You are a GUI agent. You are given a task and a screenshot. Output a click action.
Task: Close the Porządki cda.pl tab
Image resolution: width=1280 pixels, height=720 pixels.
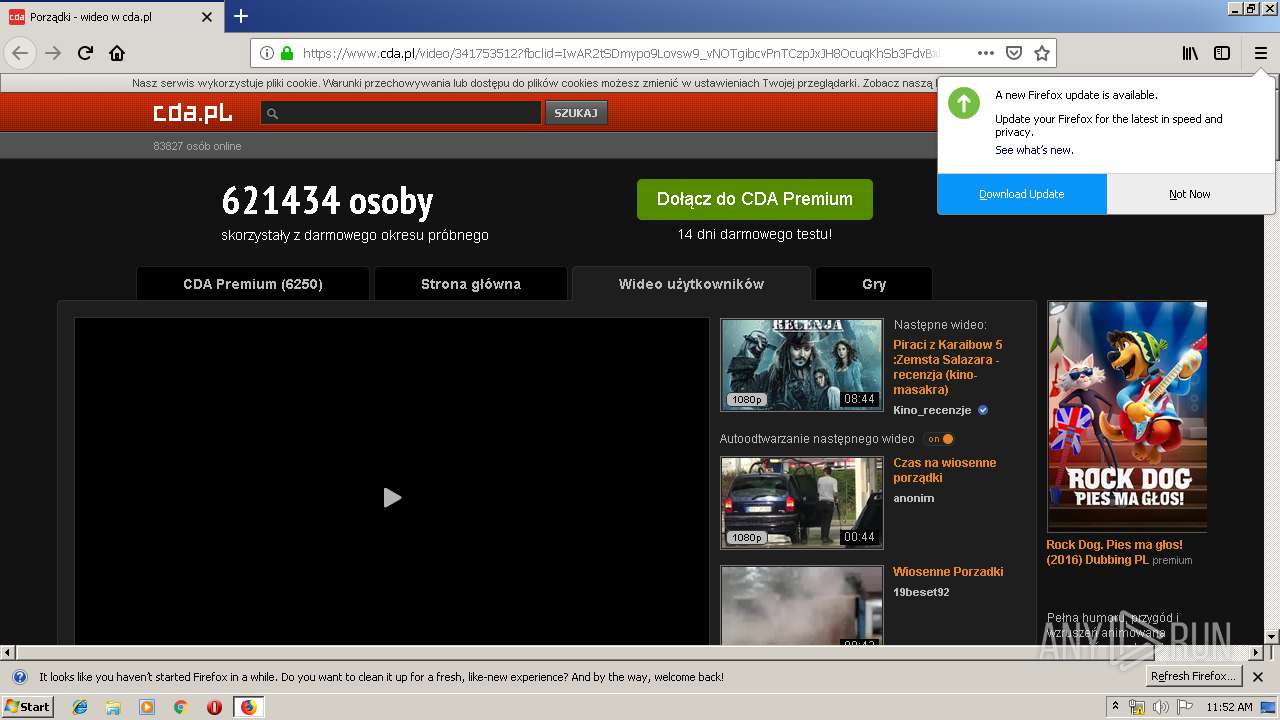click(207, 17)
